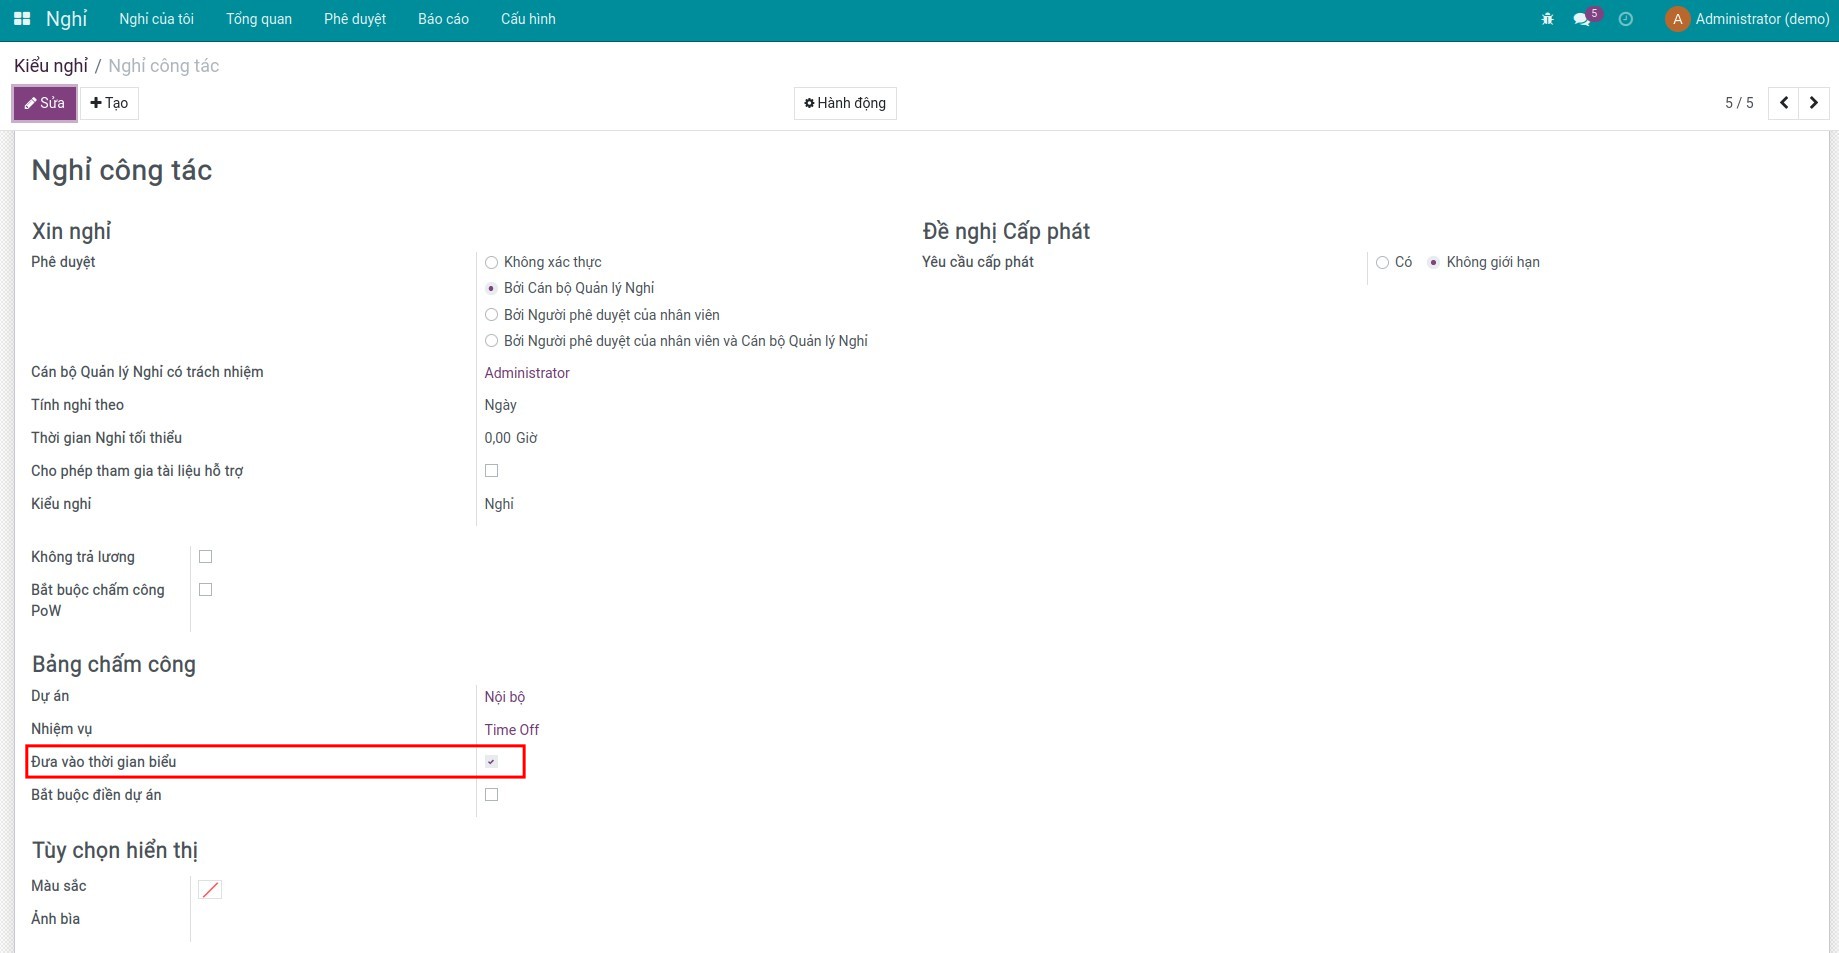Open the Báo cáo menu
1839x953 pixels.
click(443, 19)
